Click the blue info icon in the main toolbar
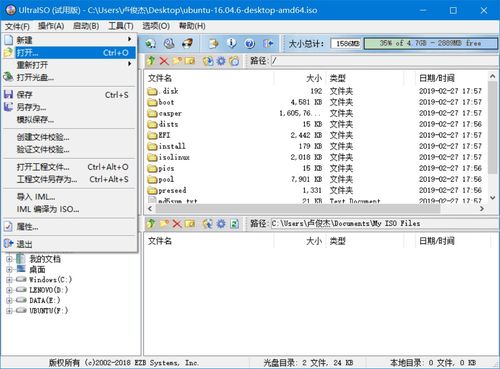 [232, 43]
